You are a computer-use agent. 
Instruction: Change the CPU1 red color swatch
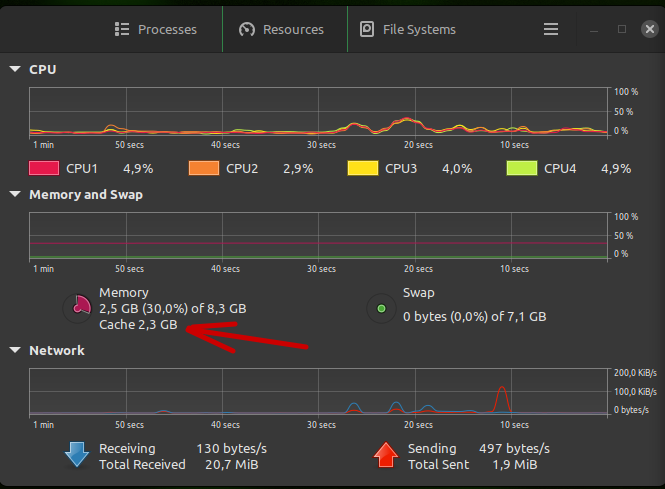click(44, 168)
